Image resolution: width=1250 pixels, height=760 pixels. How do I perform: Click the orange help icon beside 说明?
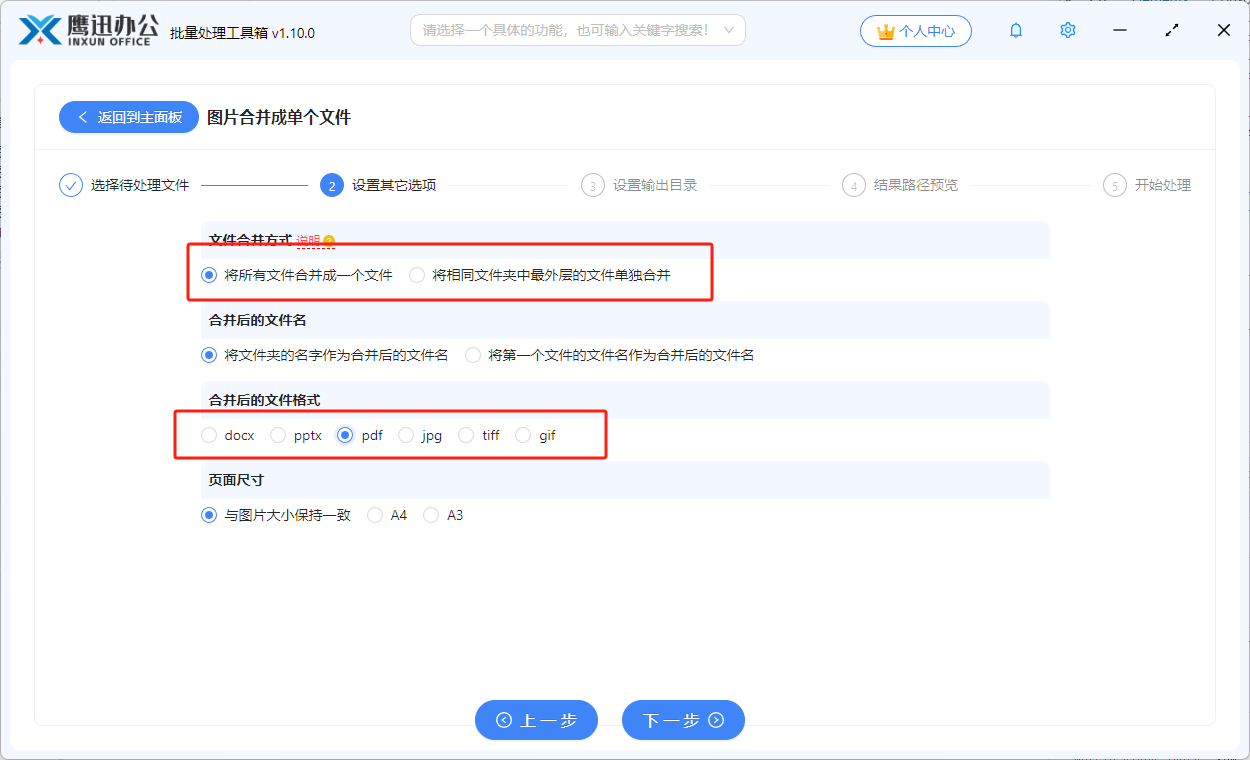[329, 241]
